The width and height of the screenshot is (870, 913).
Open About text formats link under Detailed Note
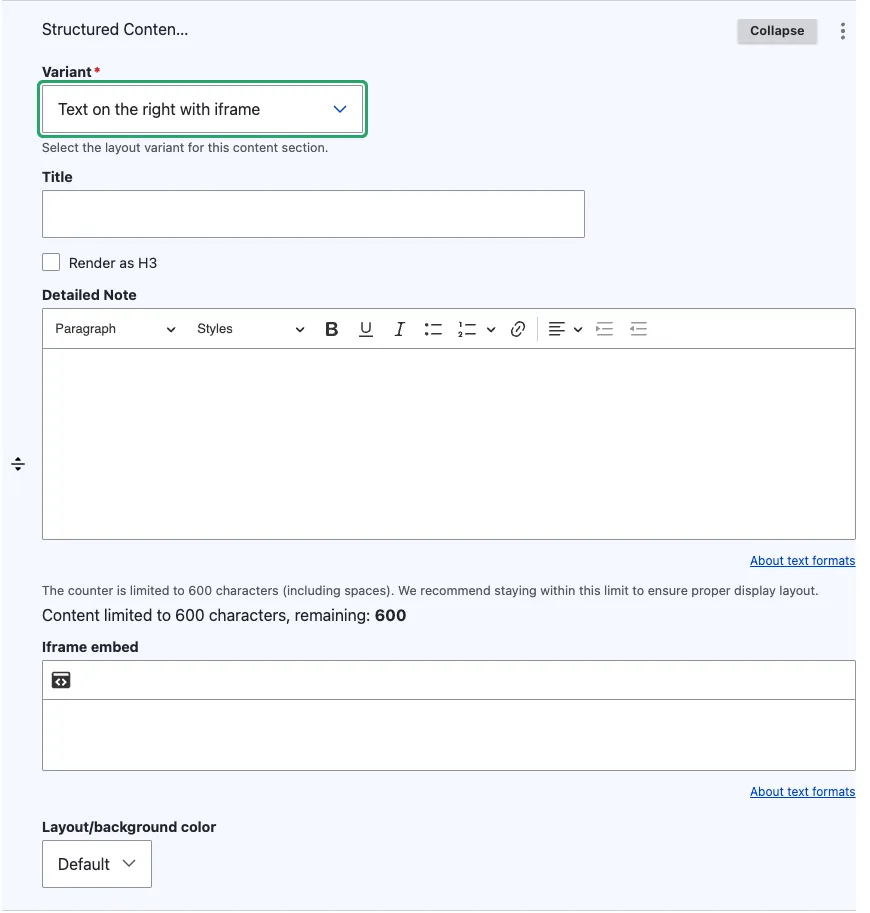[802, 561]
